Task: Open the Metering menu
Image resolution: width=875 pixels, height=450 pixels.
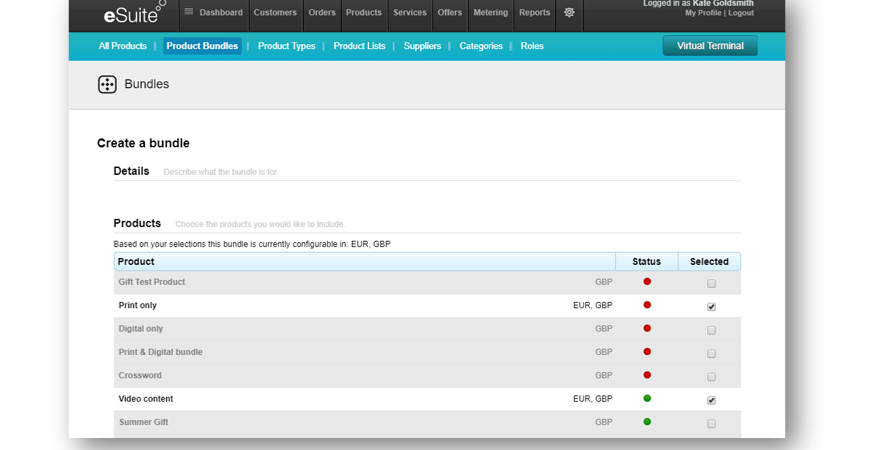Action: click(490, 13)
